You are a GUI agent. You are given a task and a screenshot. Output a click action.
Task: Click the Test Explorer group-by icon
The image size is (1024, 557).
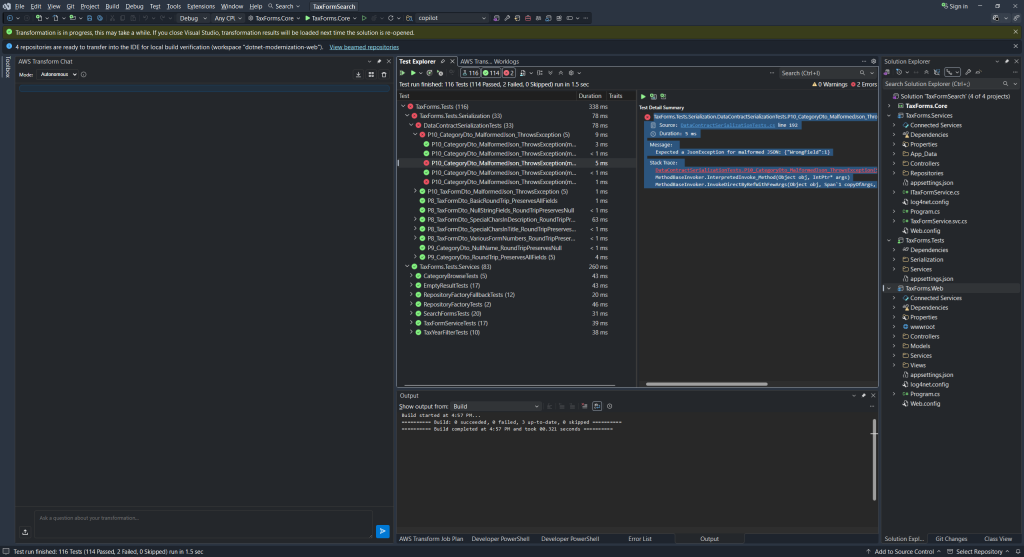(539, 73)
